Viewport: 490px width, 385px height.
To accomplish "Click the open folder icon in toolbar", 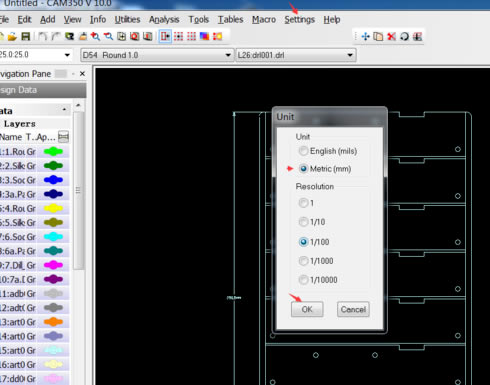I will tap(12, 36).
